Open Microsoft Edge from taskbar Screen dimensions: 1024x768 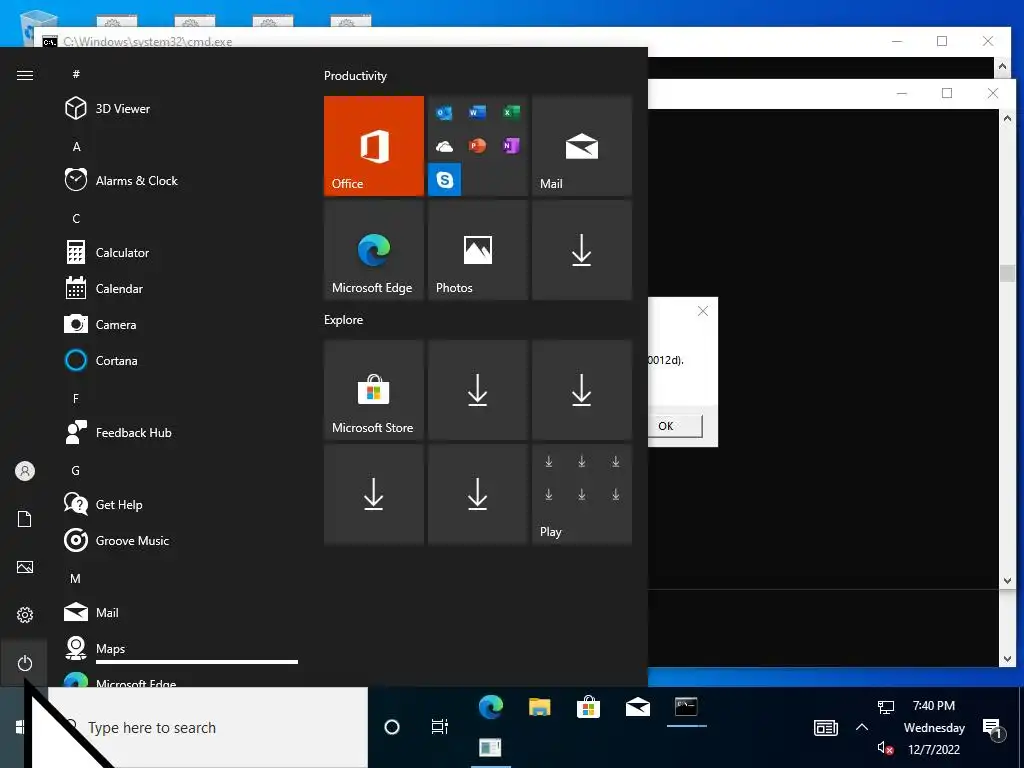(x=490, y=707)
